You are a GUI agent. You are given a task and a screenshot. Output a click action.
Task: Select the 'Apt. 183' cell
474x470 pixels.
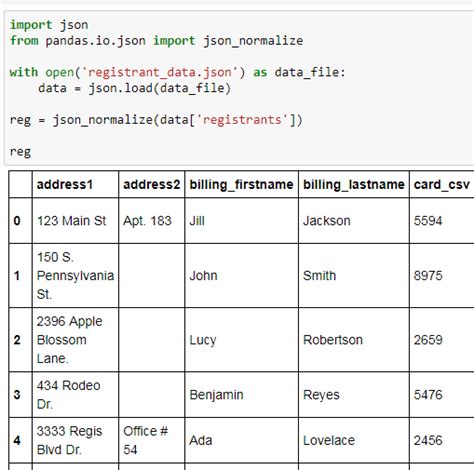pyautogui.click(x=152, y=221)
